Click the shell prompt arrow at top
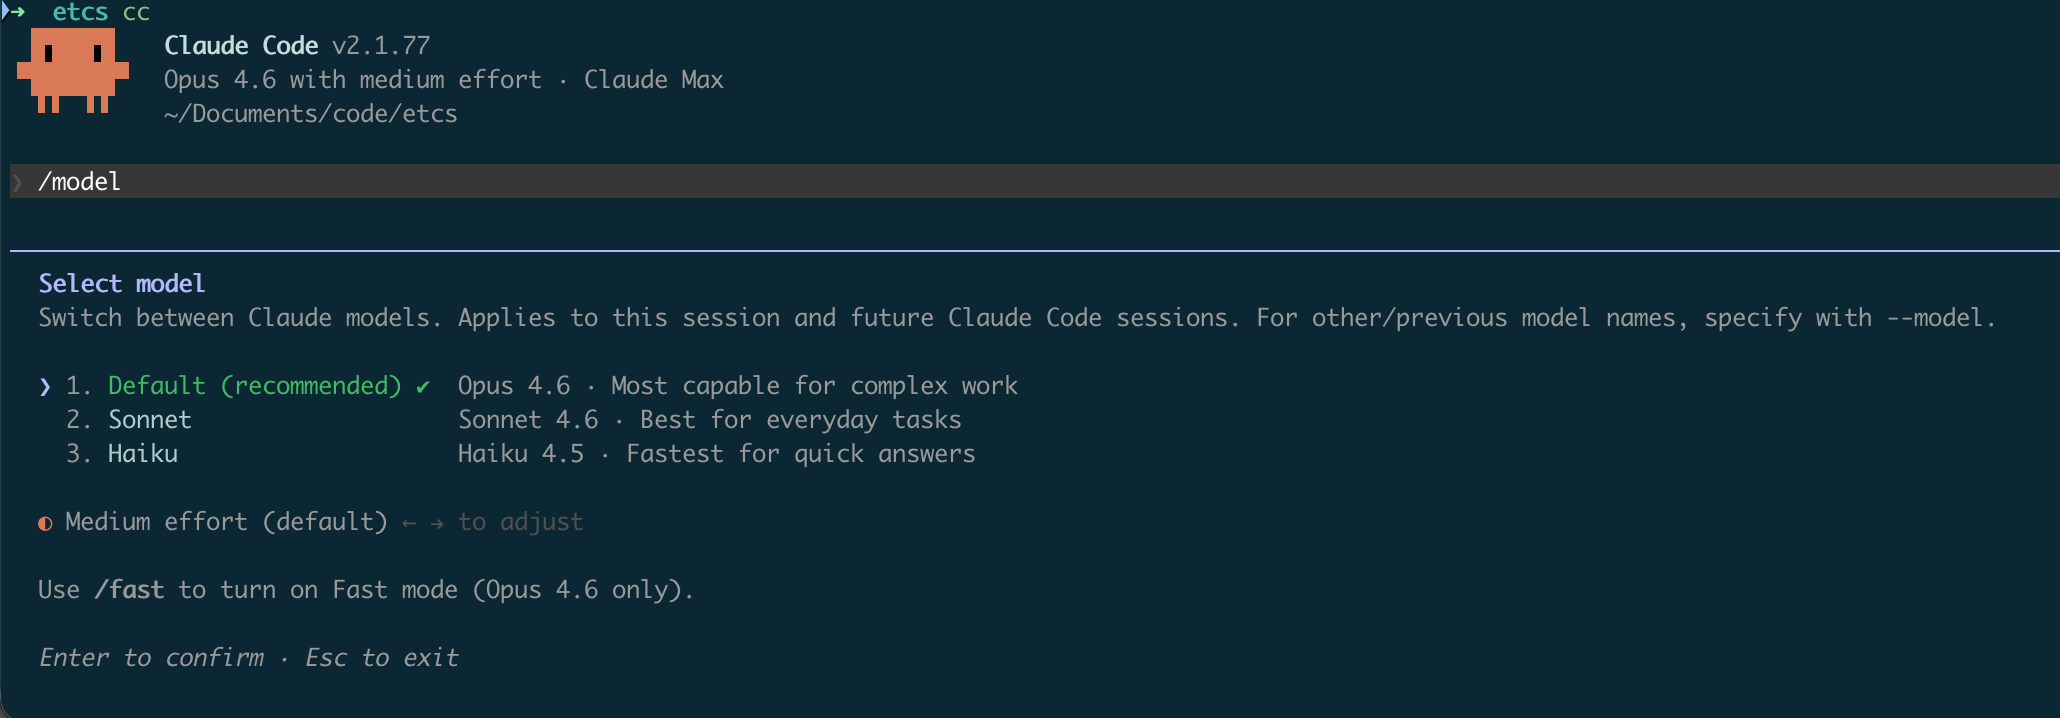Viewport: 2060px width, 718px height. [x=14, y=10]
